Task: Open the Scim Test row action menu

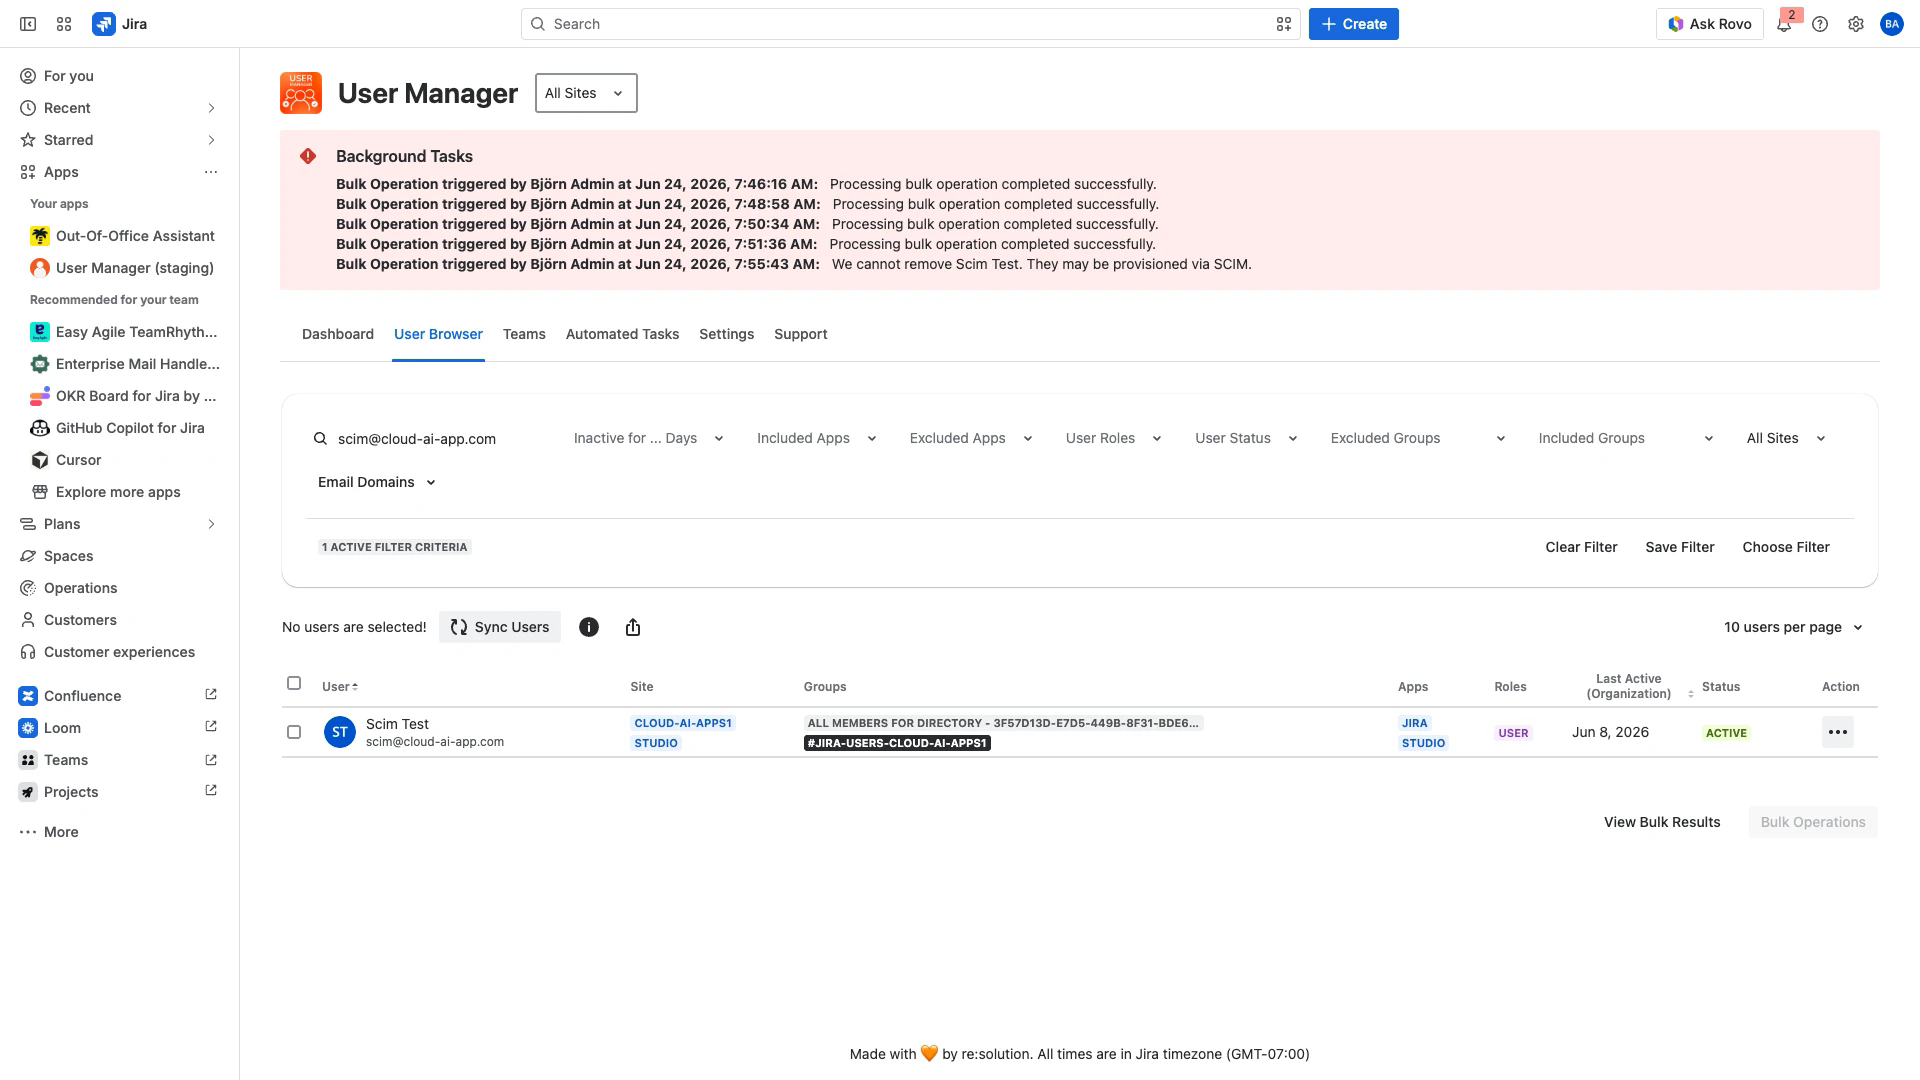Action: 1838,732
